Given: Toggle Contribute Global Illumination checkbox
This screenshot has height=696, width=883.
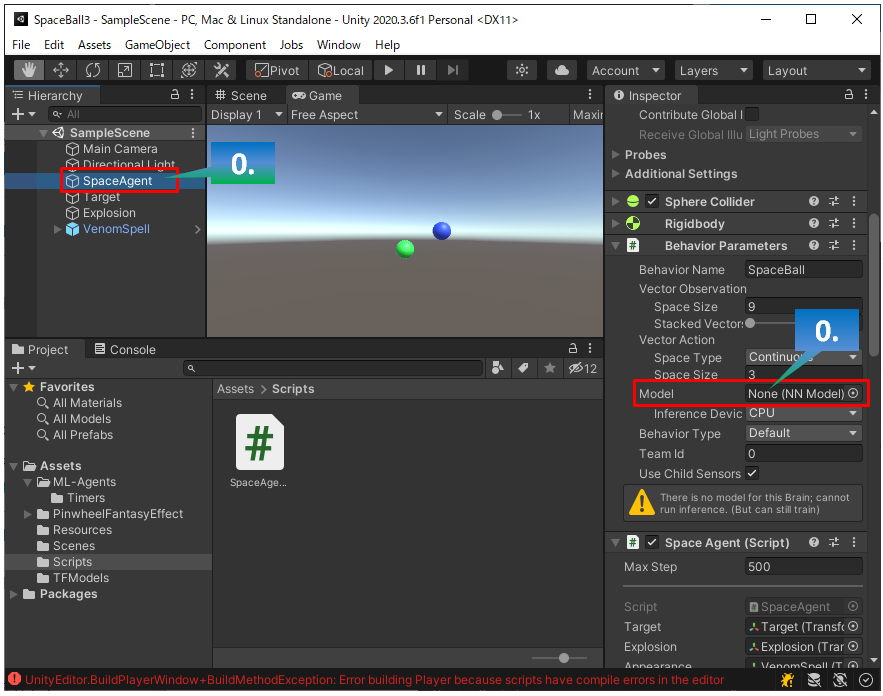Looking at the screenshot, I should 752,114.
